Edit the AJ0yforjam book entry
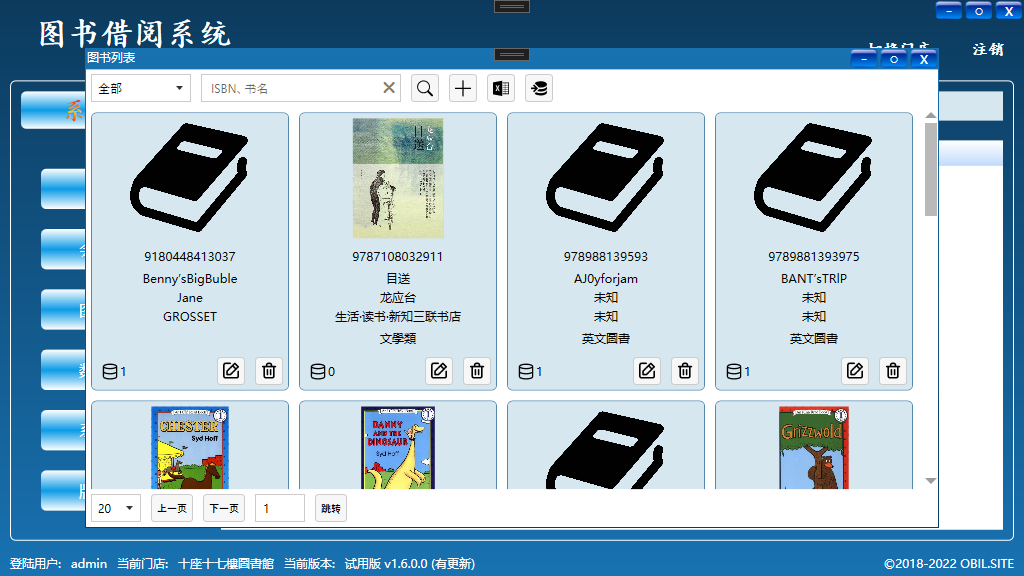 (x=647, y=371)
